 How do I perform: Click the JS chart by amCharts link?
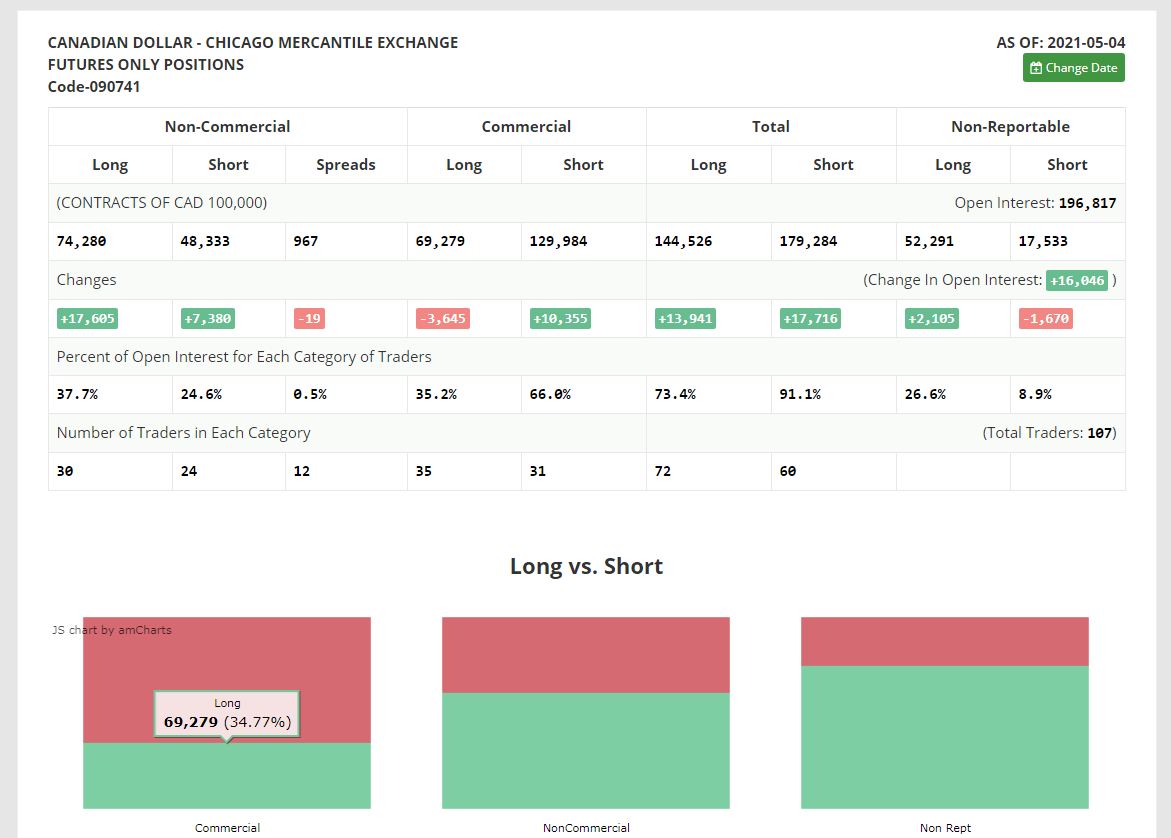112,630
